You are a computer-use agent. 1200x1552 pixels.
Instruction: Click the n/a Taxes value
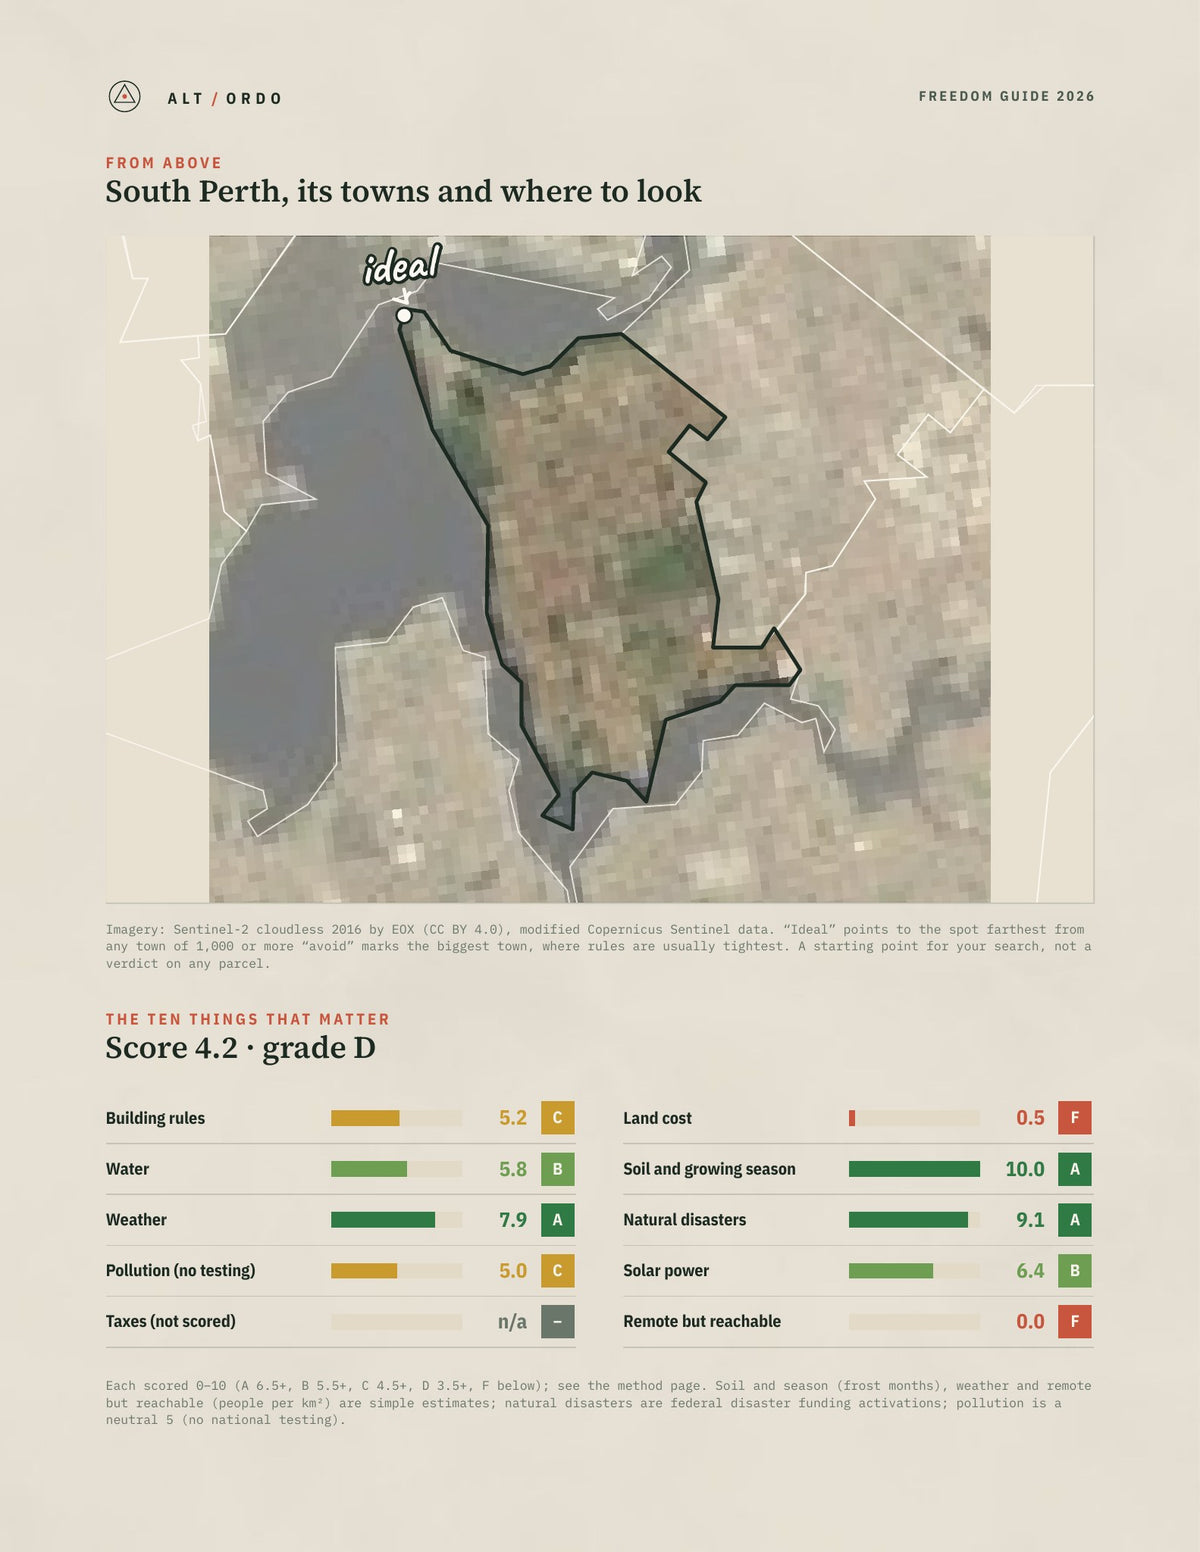pos(512,1322)
